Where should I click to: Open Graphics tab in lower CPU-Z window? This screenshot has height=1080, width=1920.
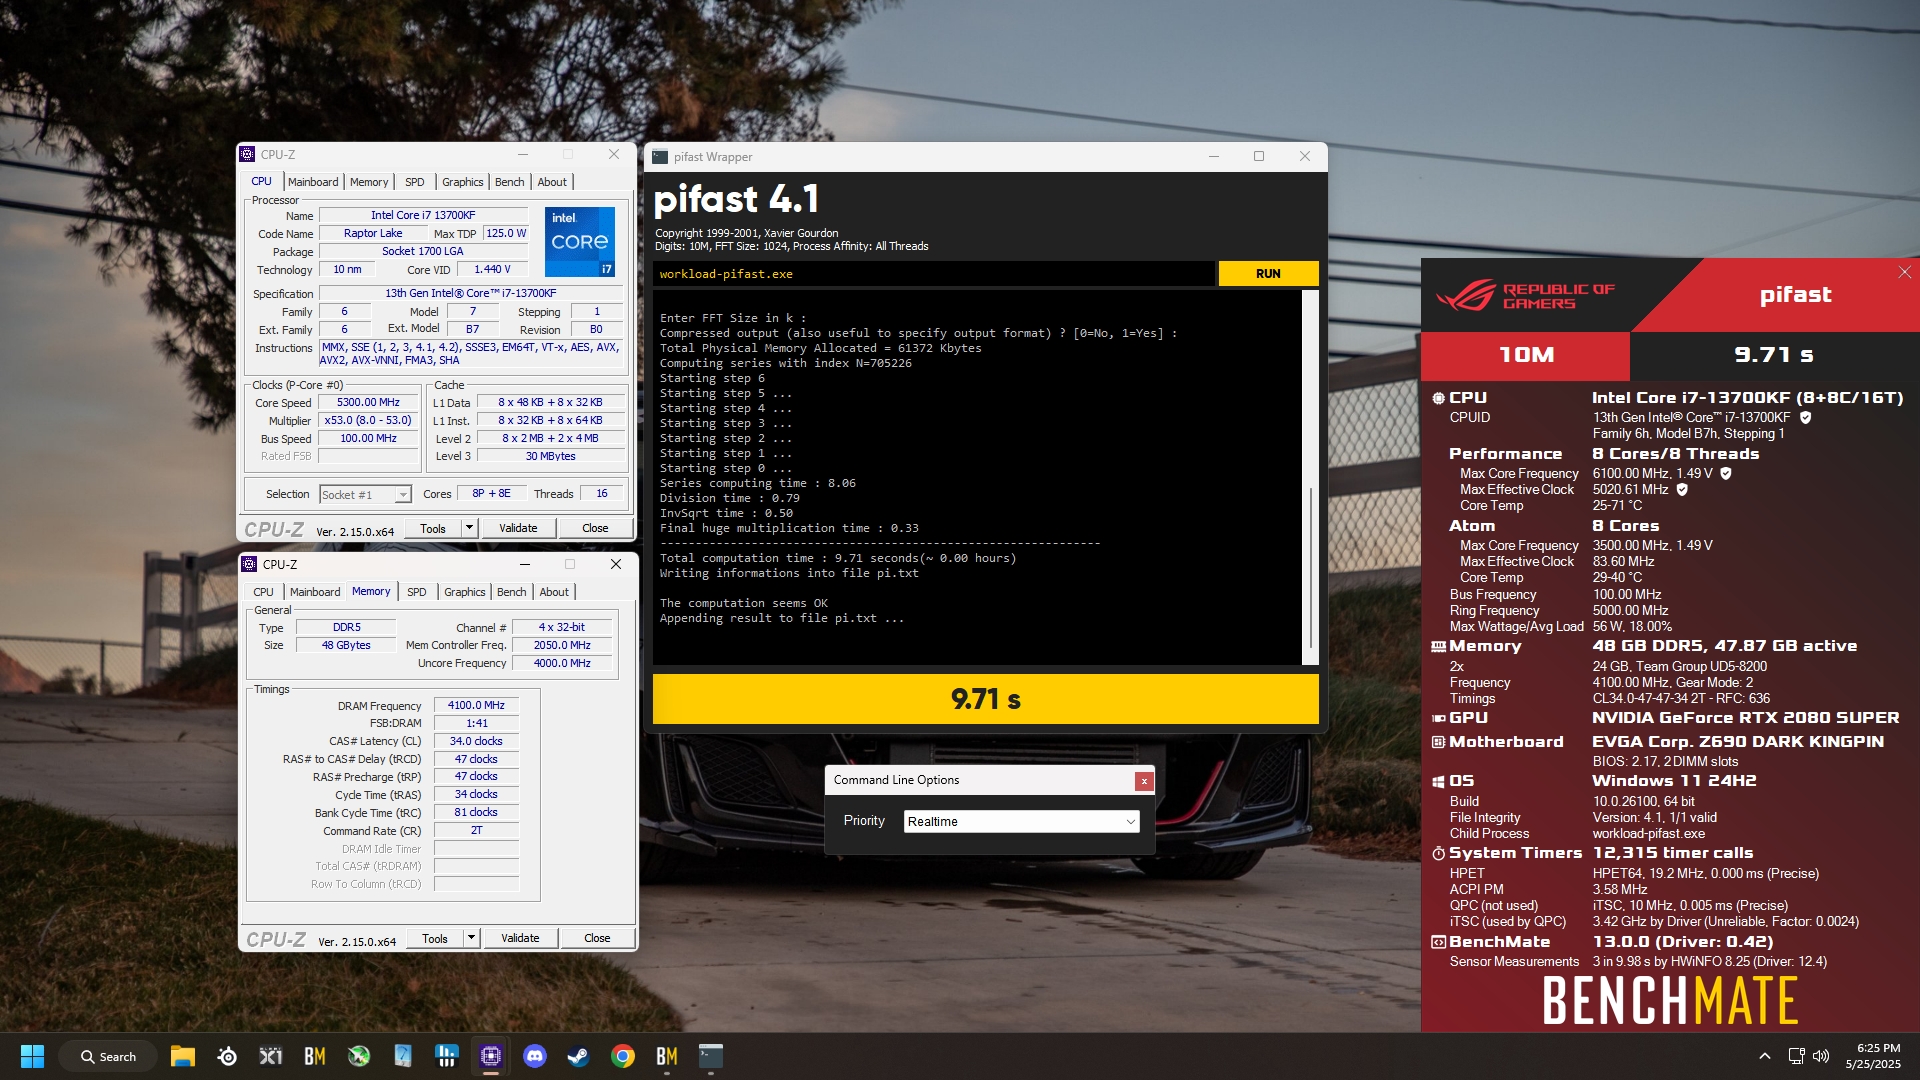click(x=465, y=592)
